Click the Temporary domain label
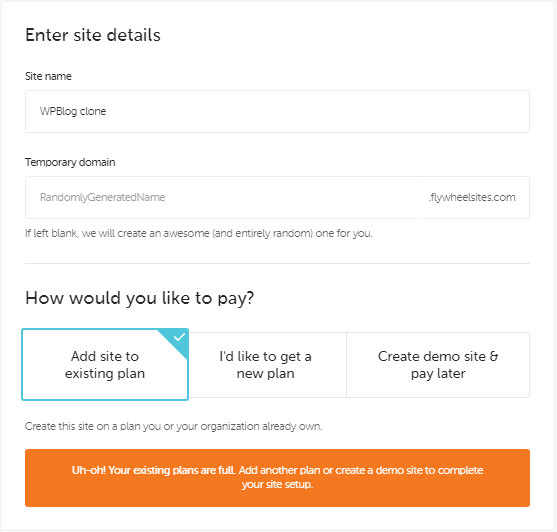Viewport: 557px width, 532px height. pos(70,162)
